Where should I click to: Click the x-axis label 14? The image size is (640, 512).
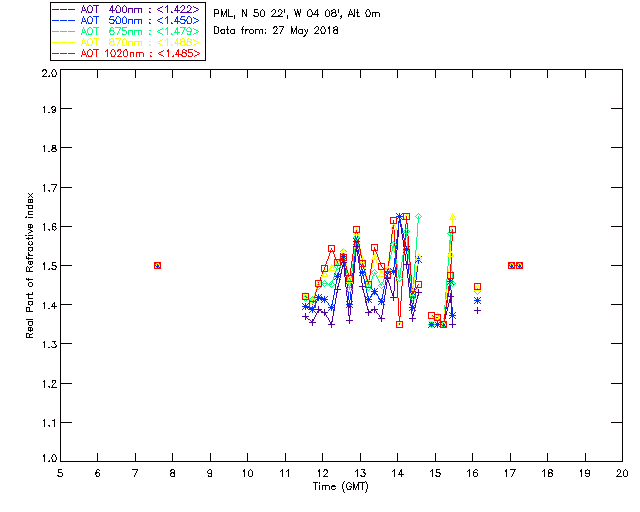[x=398, y=473]
